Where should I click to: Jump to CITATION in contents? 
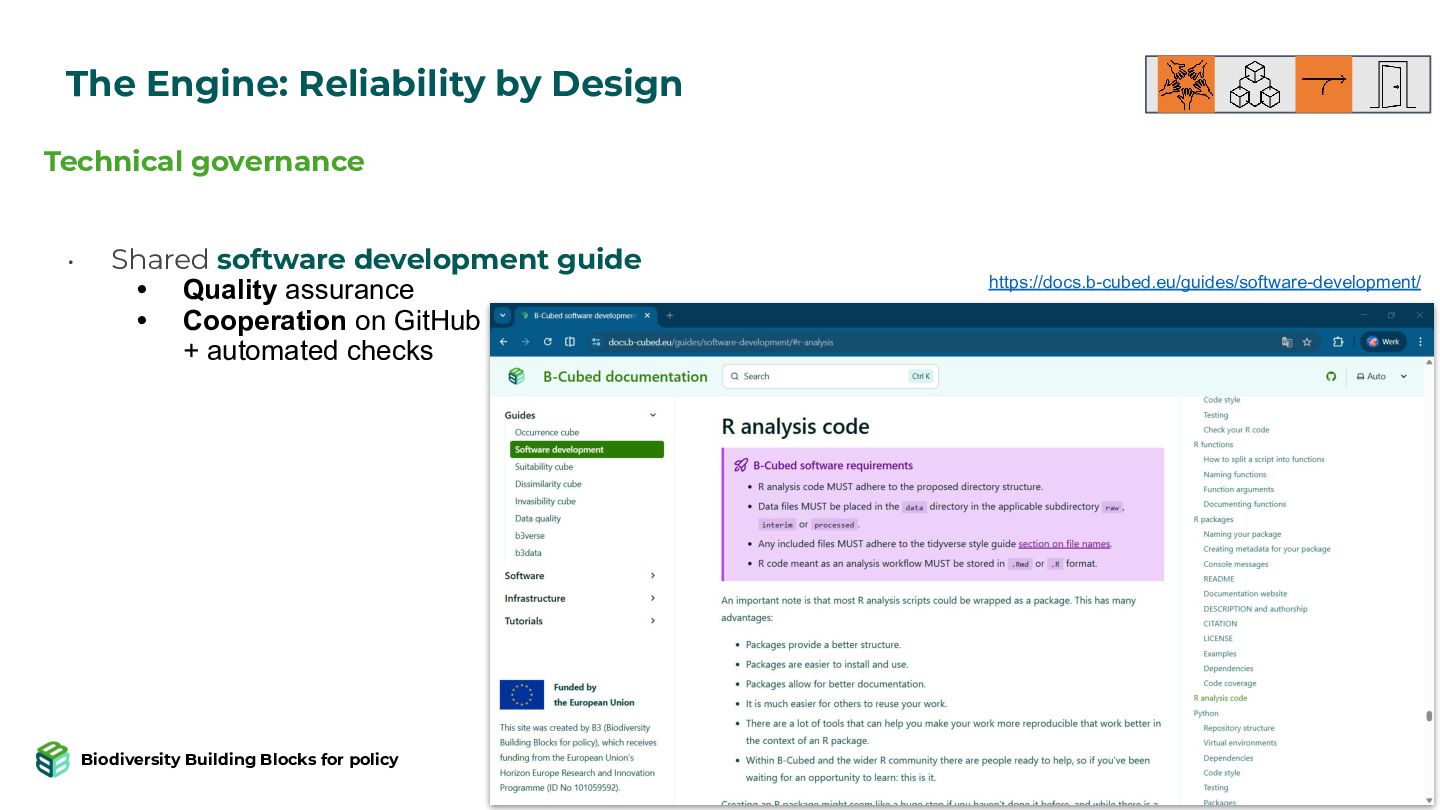(1220, 624)
